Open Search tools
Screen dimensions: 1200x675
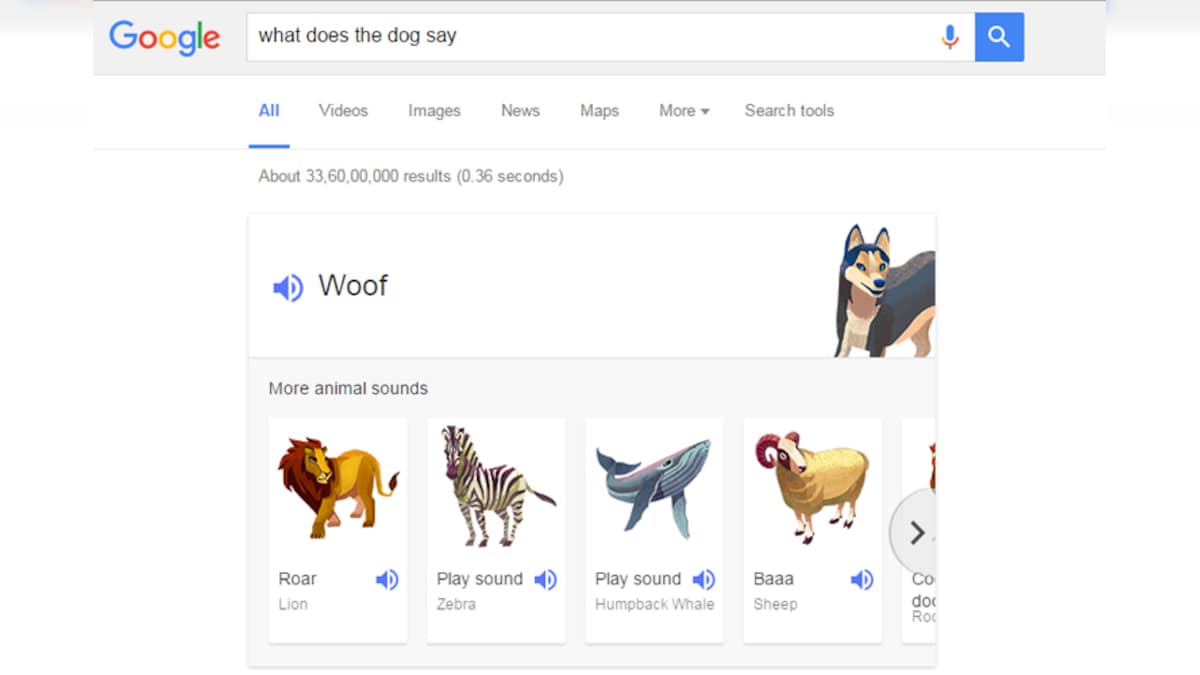(789, 111)
